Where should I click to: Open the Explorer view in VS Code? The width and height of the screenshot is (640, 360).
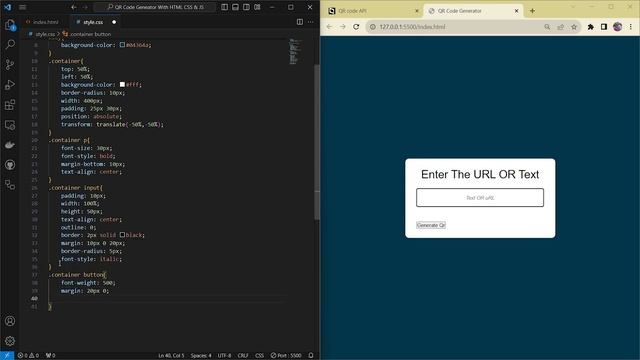(x=10, y=25)
